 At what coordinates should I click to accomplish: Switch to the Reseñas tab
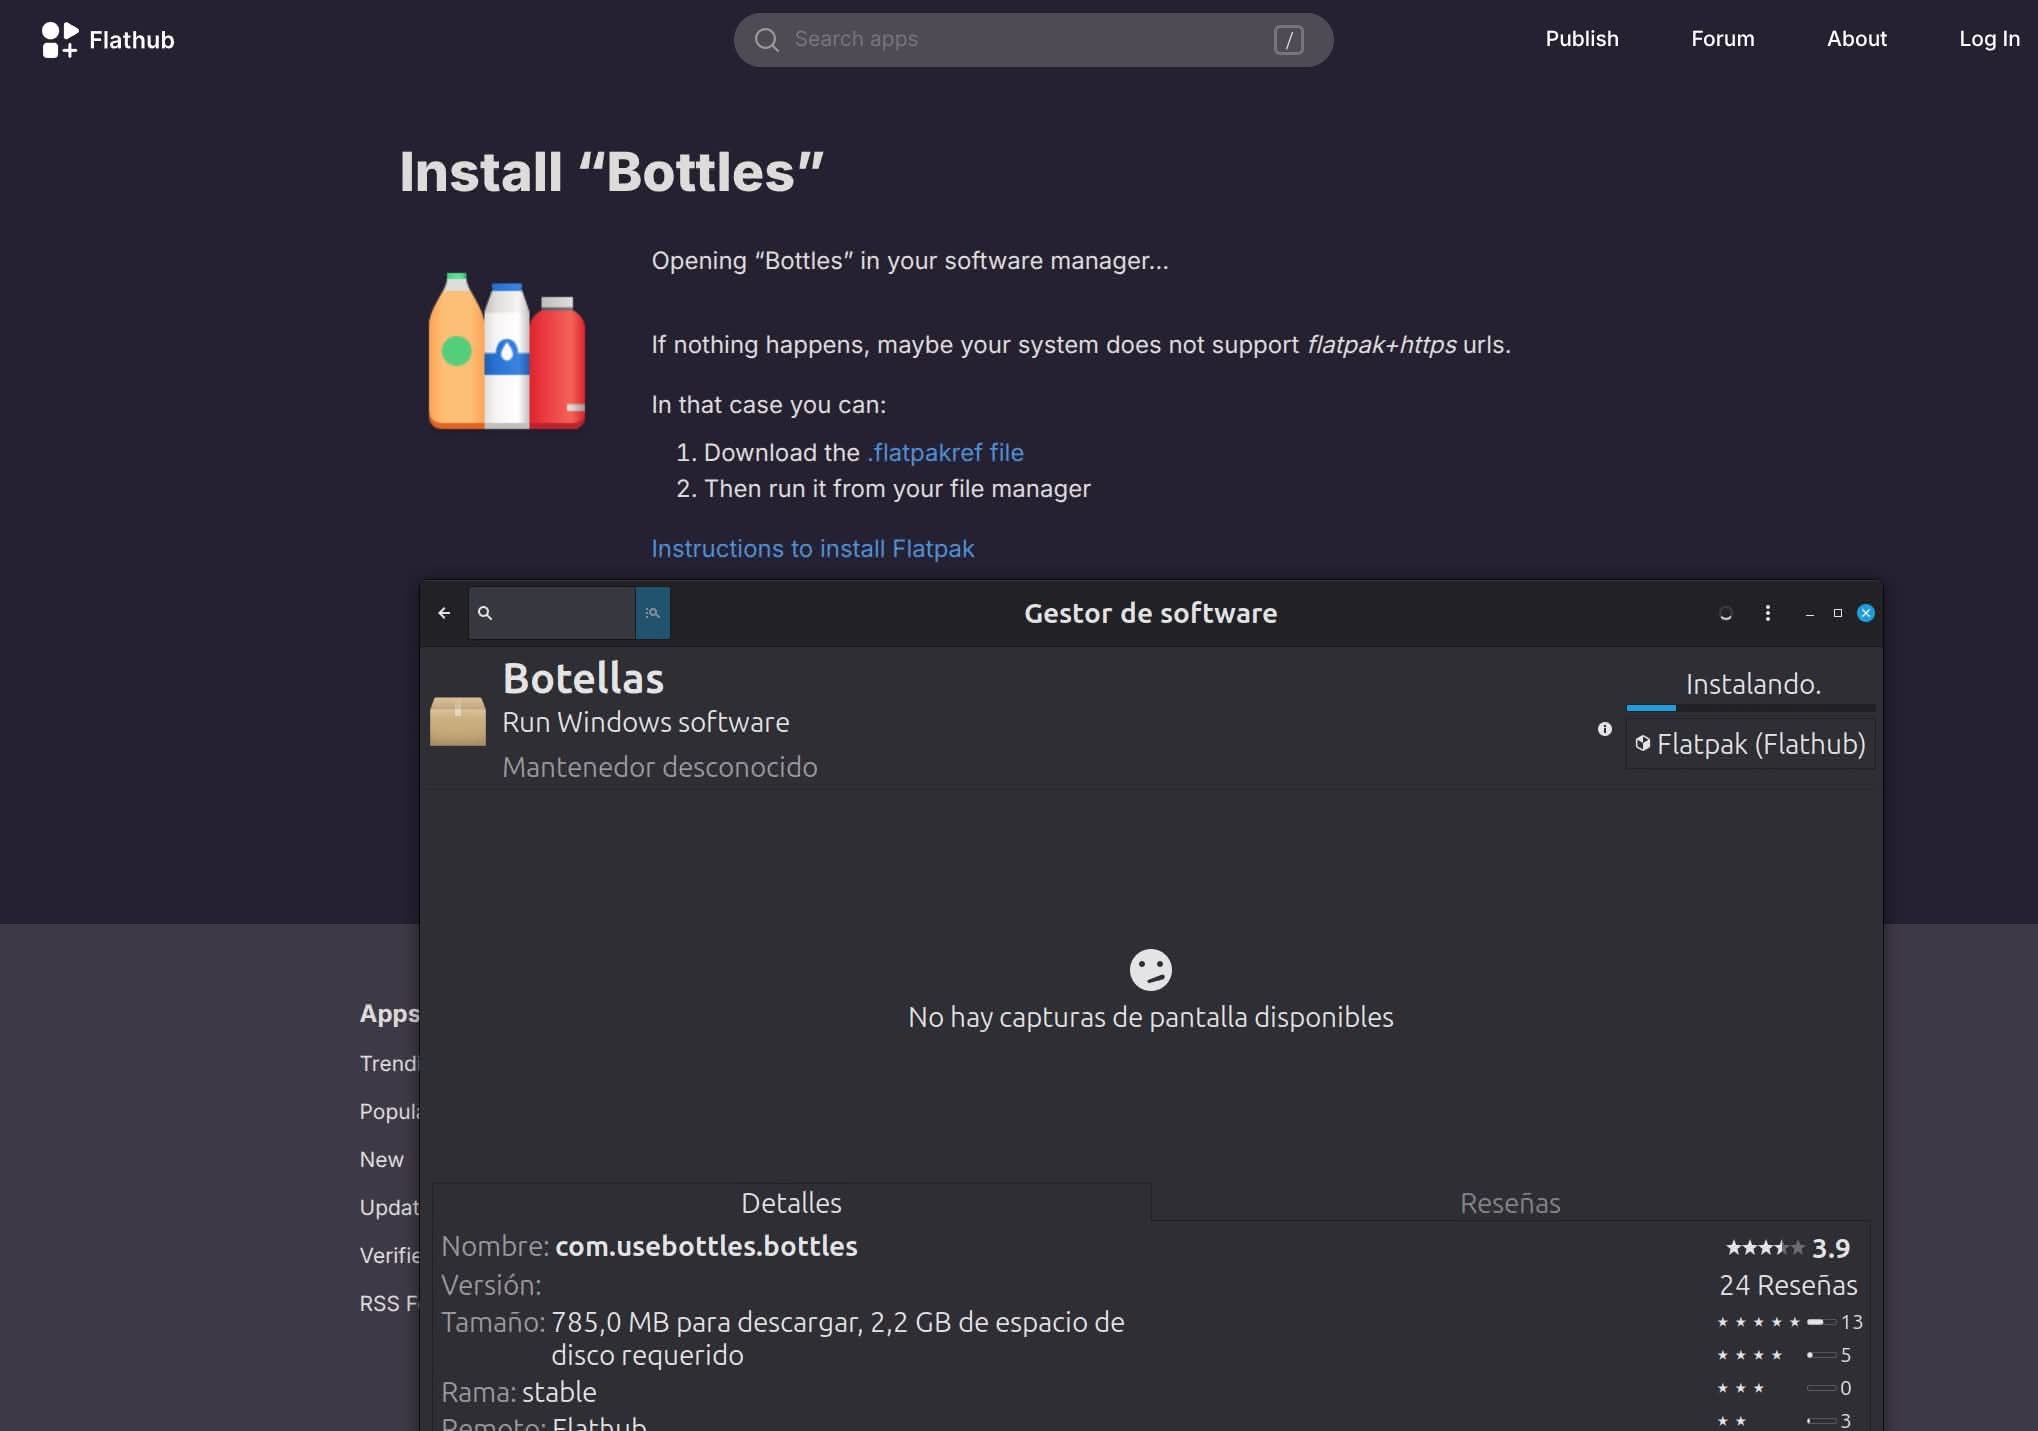tap(1509, 1203)
